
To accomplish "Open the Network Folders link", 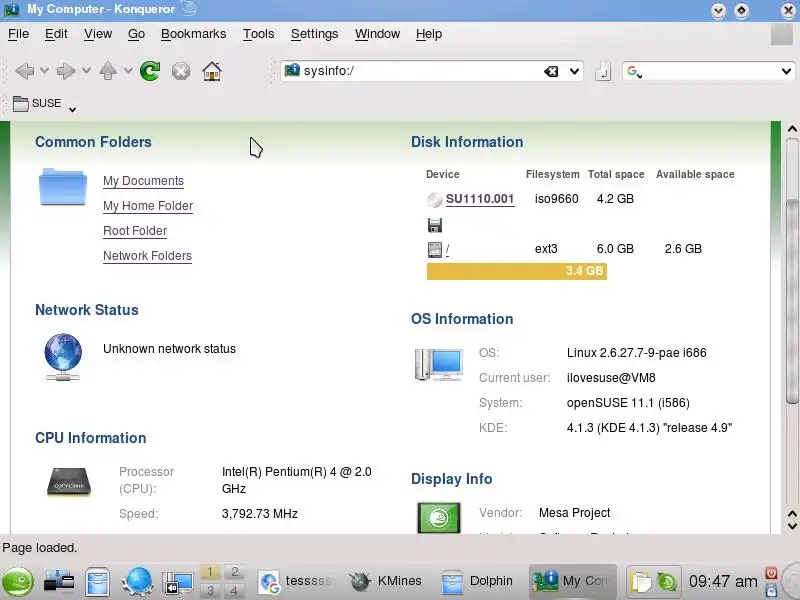I will 147,256.
